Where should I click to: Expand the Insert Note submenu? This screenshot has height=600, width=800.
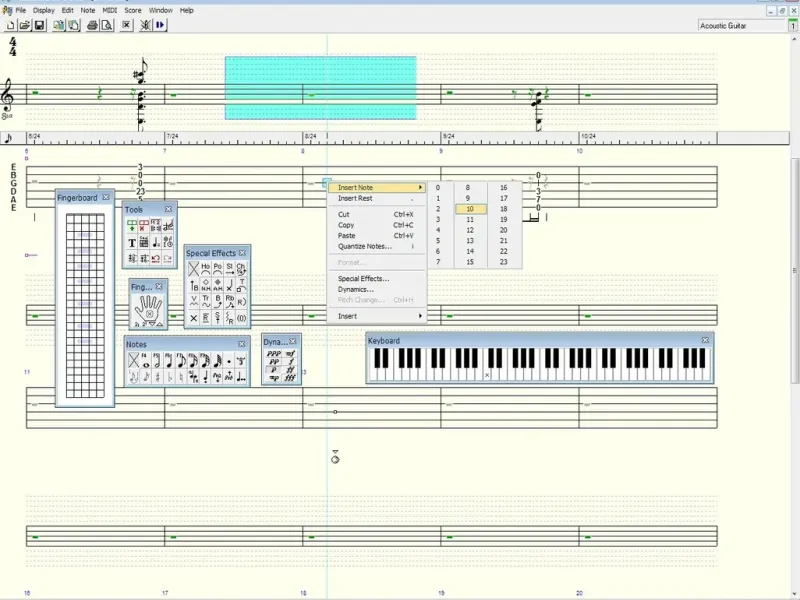377,188
